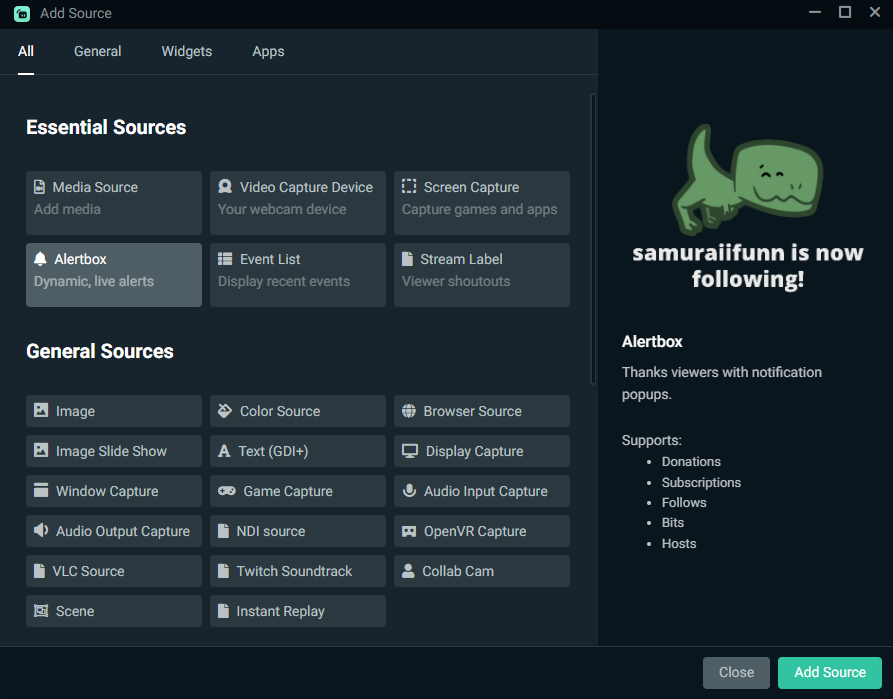This screenshot has width=893, height=699.
Task: Click the "Capture games and apps" description
Action: point(480,210)
